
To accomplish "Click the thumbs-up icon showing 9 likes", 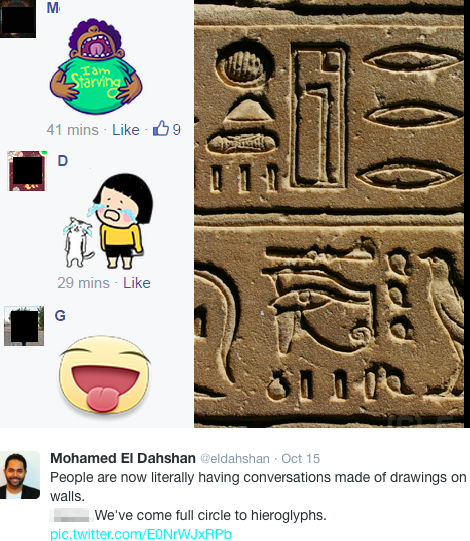I will click(161, 128).
